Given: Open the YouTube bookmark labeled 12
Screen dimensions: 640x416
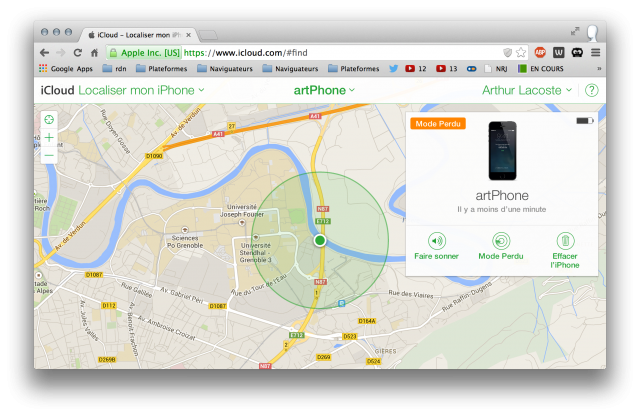Looking at the screenshot, I should click(416, 69).
